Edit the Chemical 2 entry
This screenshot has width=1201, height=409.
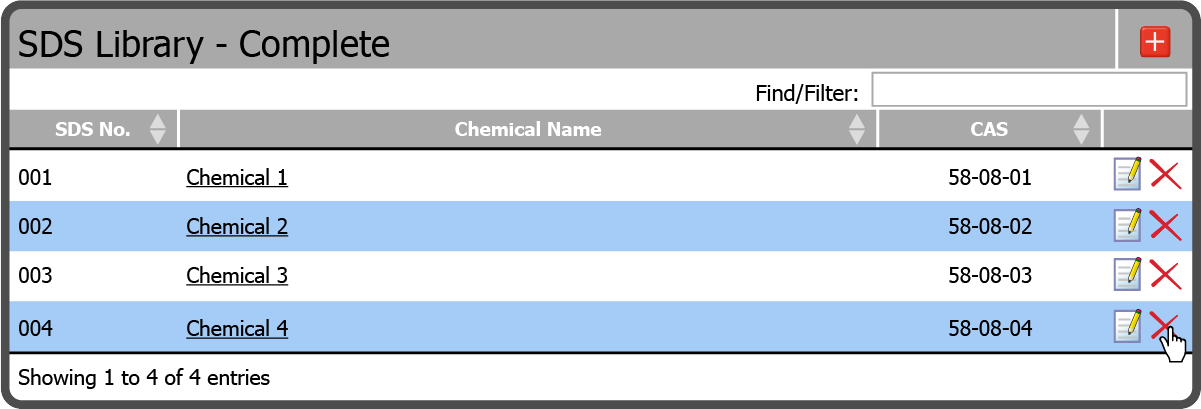[1128, 224]
